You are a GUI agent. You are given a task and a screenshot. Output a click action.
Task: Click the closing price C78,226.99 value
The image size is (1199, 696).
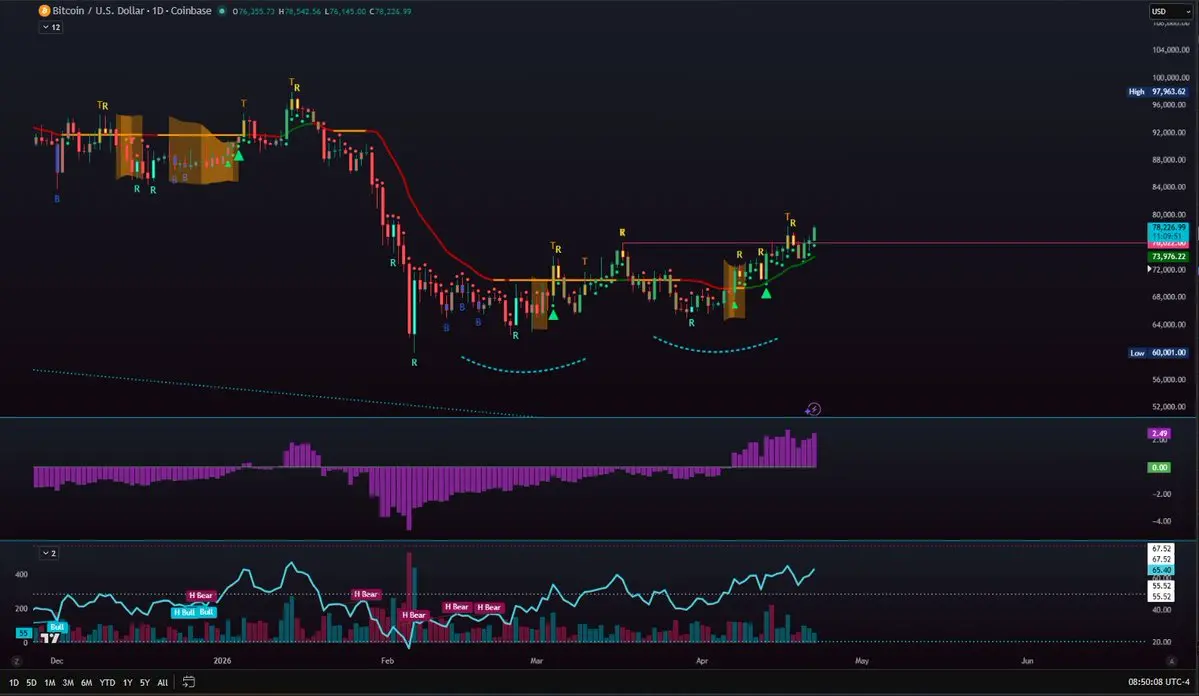(391, 11)
